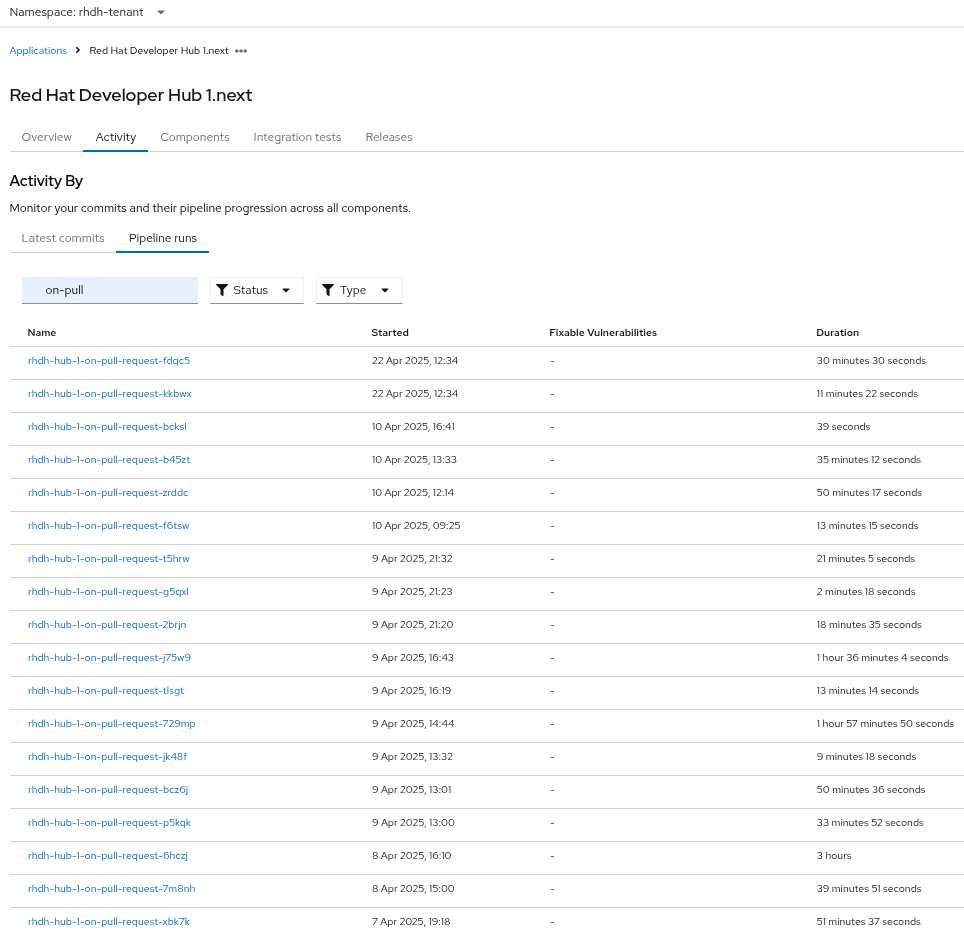Select the Pipeline runs sub-tab
The height and width of the screenshot is (935, 964).
(162, 238)
